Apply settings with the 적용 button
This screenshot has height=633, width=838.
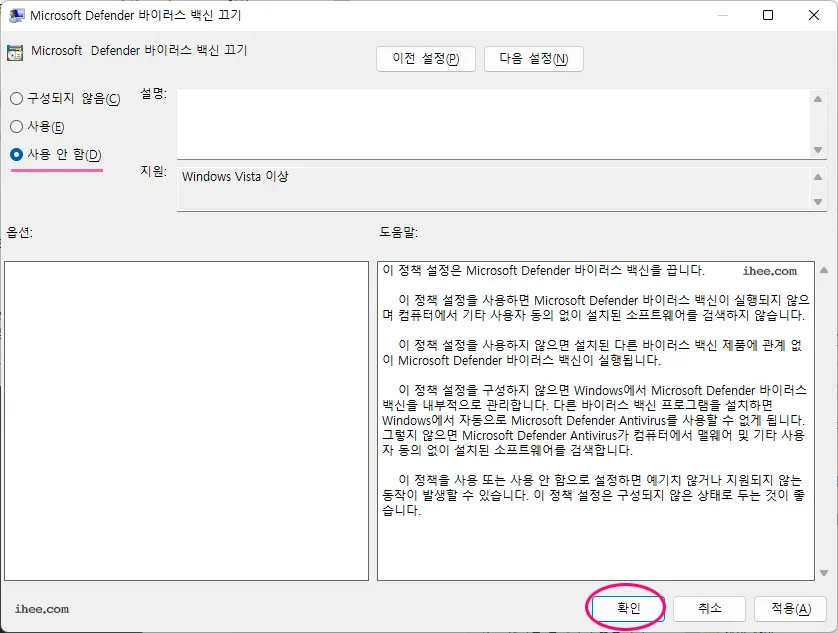pos(791,607)
